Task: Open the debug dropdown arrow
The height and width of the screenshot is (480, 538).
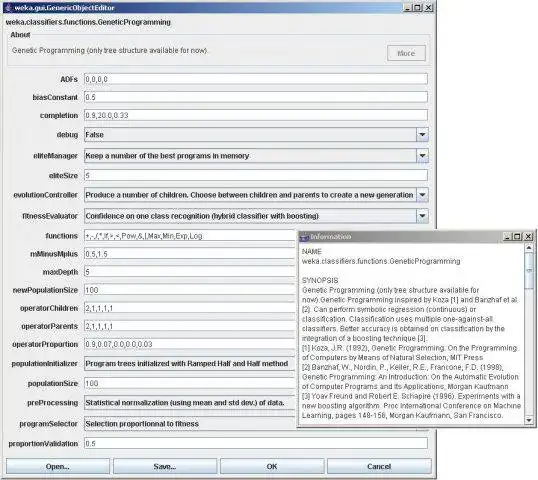Action: point(422,134)
